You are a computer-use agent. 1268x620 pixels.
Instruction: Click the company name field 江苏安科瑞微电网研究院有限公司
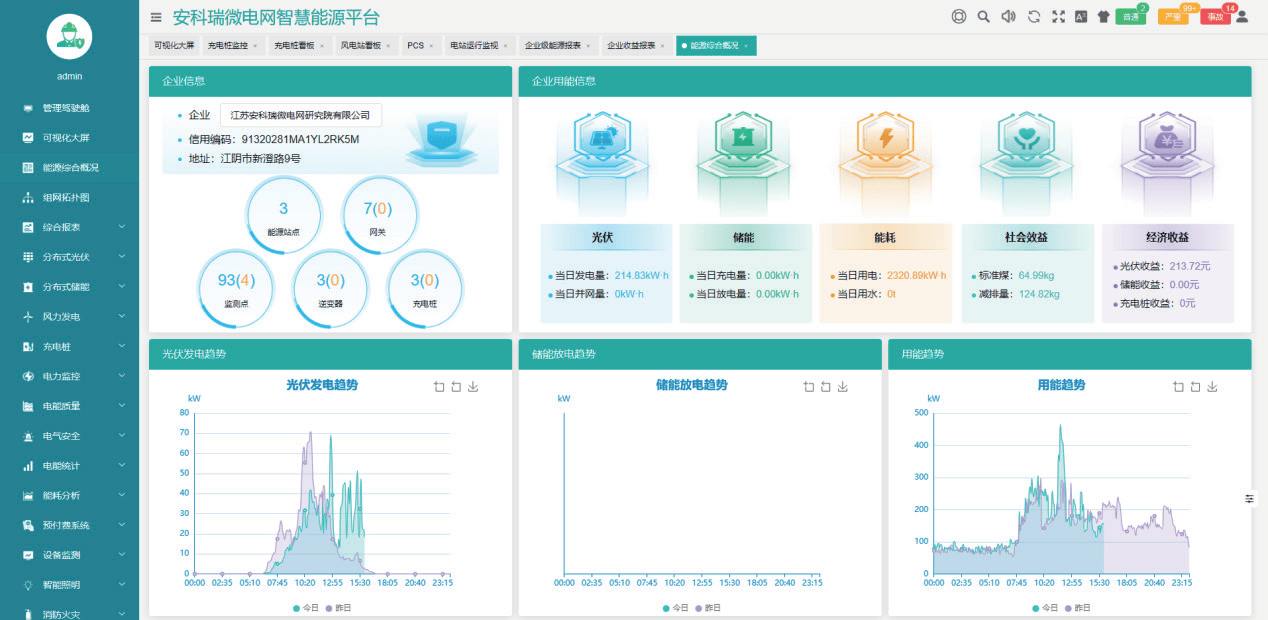(300, 115)
